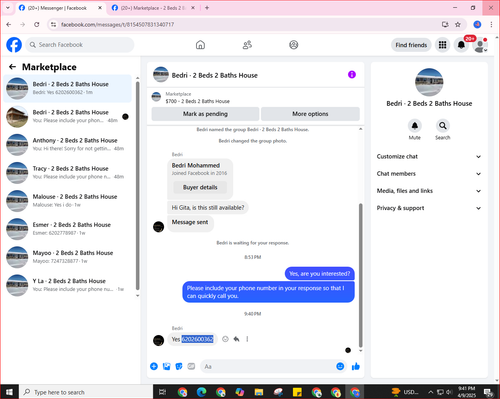Open a new browser tab
The height and width of the screenshot is (399, 500).
(207, 8)
